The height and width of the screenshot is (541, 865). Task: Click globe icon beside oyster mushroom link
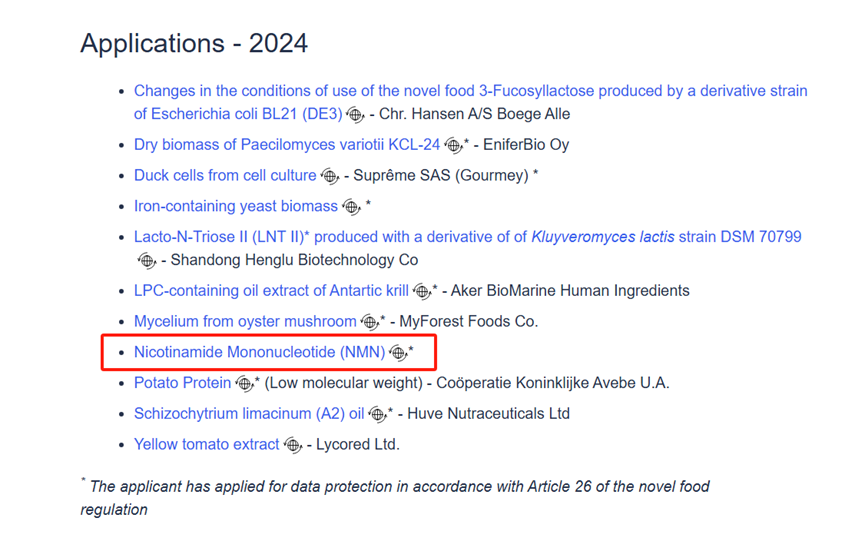pyautogui.click(x=370, y=322)
